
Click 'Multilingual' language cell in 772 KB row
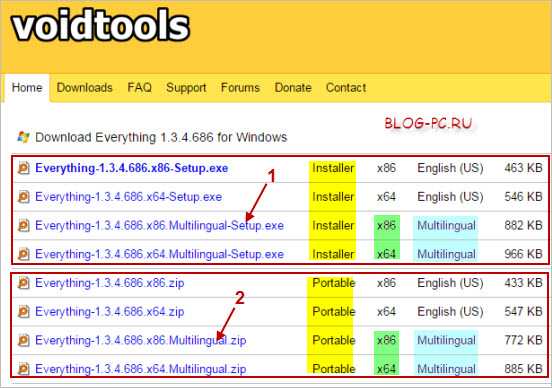(446, 340)
